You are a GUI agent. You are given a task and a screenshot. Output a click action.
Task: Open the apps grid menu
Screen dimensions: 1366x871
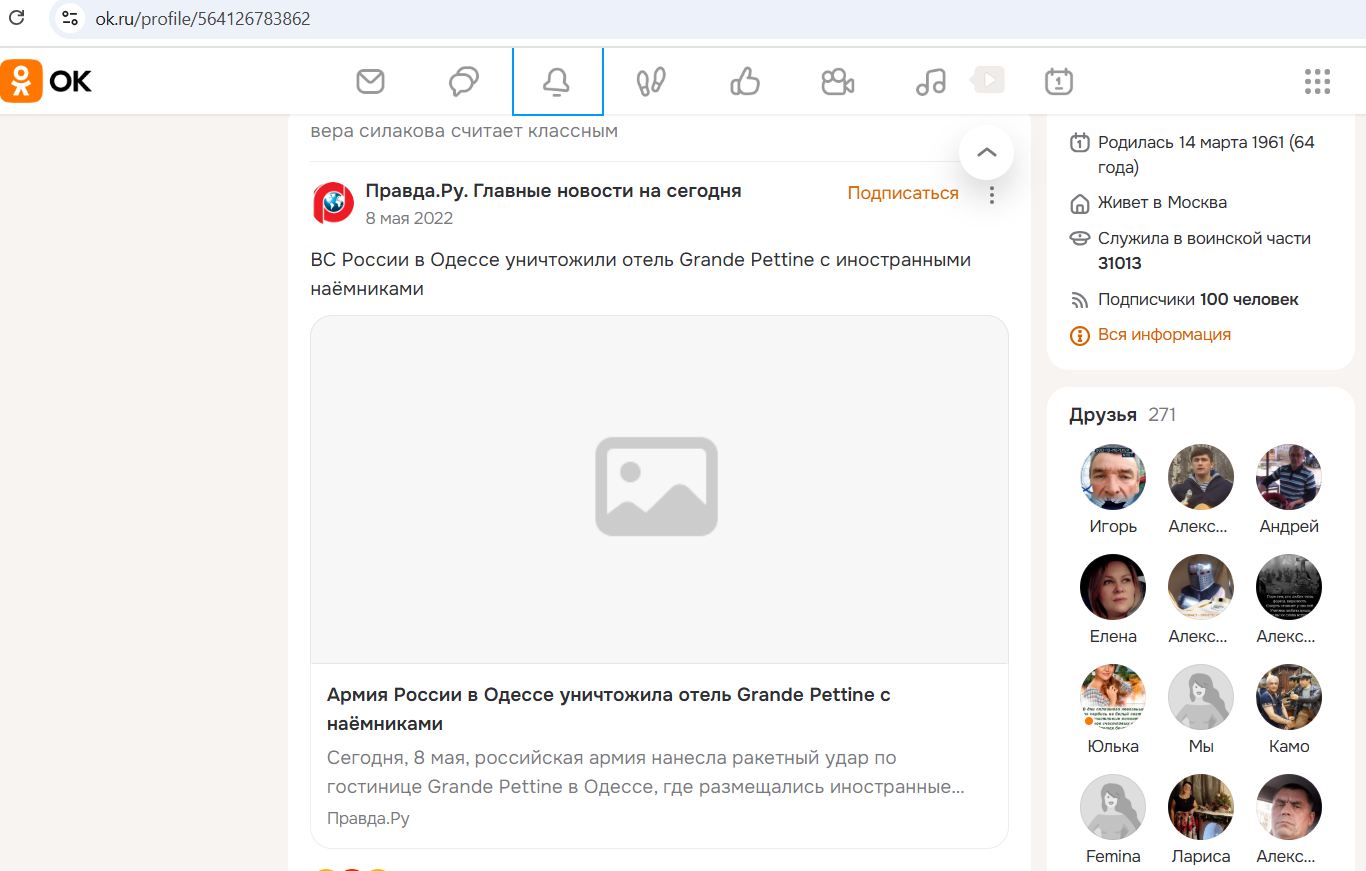tap(1317, 81)
